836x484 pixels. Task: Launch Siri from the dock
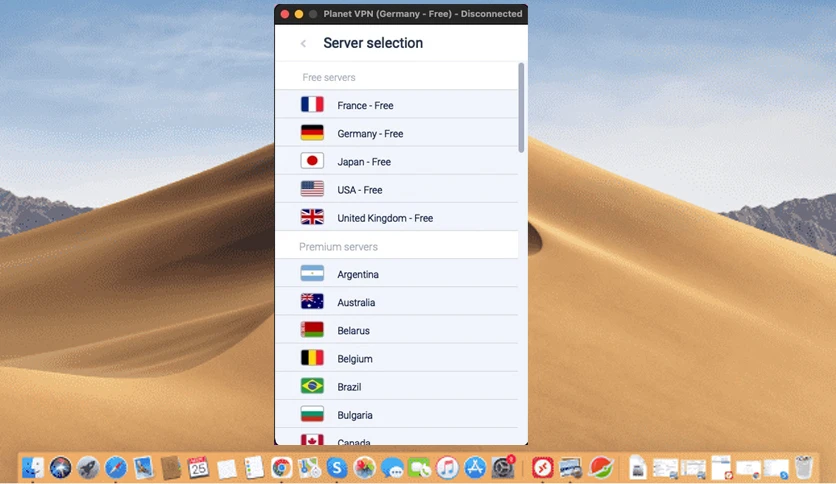[x=60, y=468]
